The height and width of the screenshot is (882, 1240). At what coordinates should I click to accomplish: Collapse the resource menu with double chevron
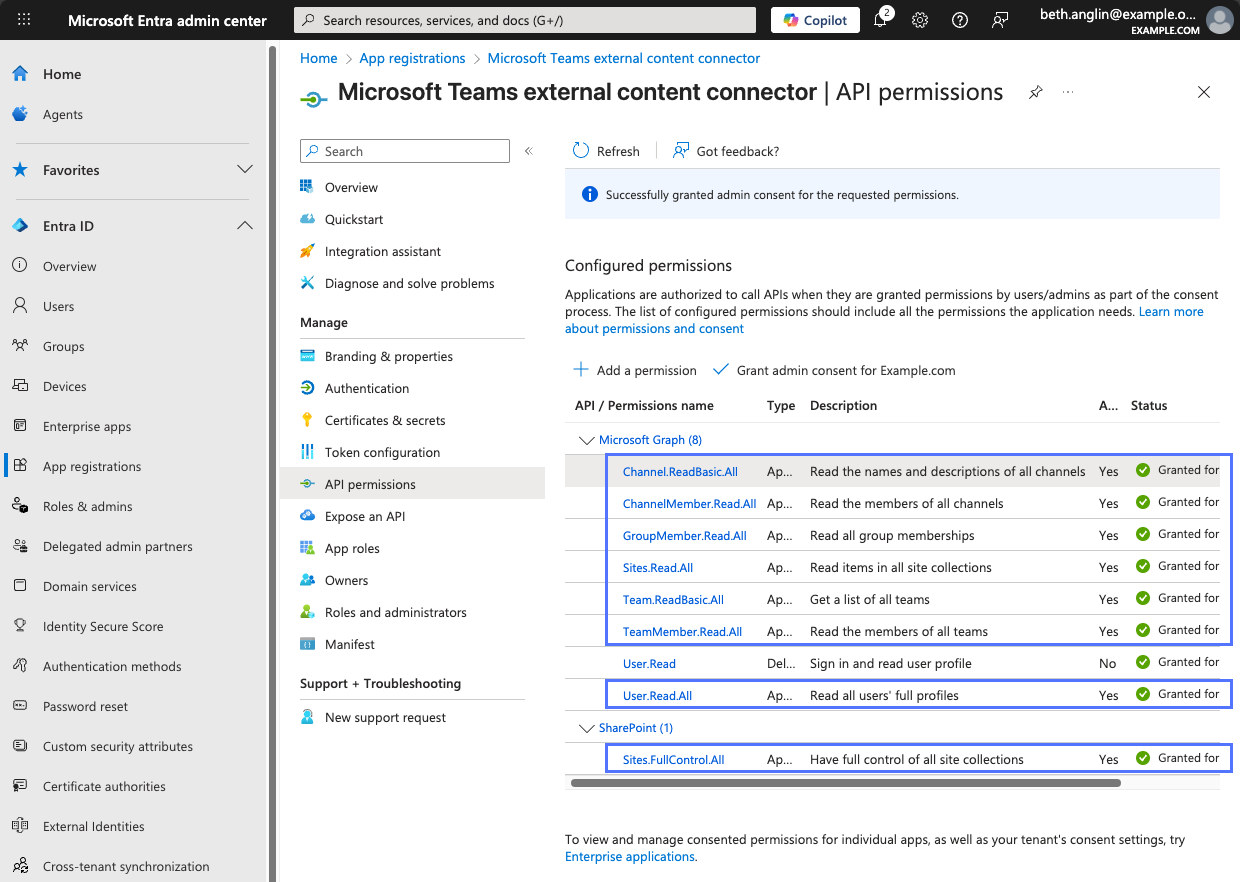[529, 151]
